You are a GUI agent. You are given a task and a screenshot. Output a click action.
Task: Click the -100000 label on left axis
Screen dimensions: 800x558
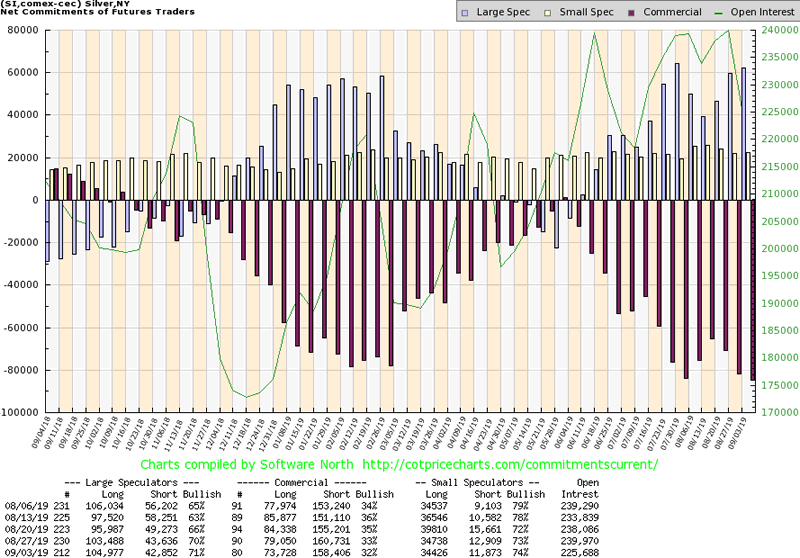click(x=17, y=412)
